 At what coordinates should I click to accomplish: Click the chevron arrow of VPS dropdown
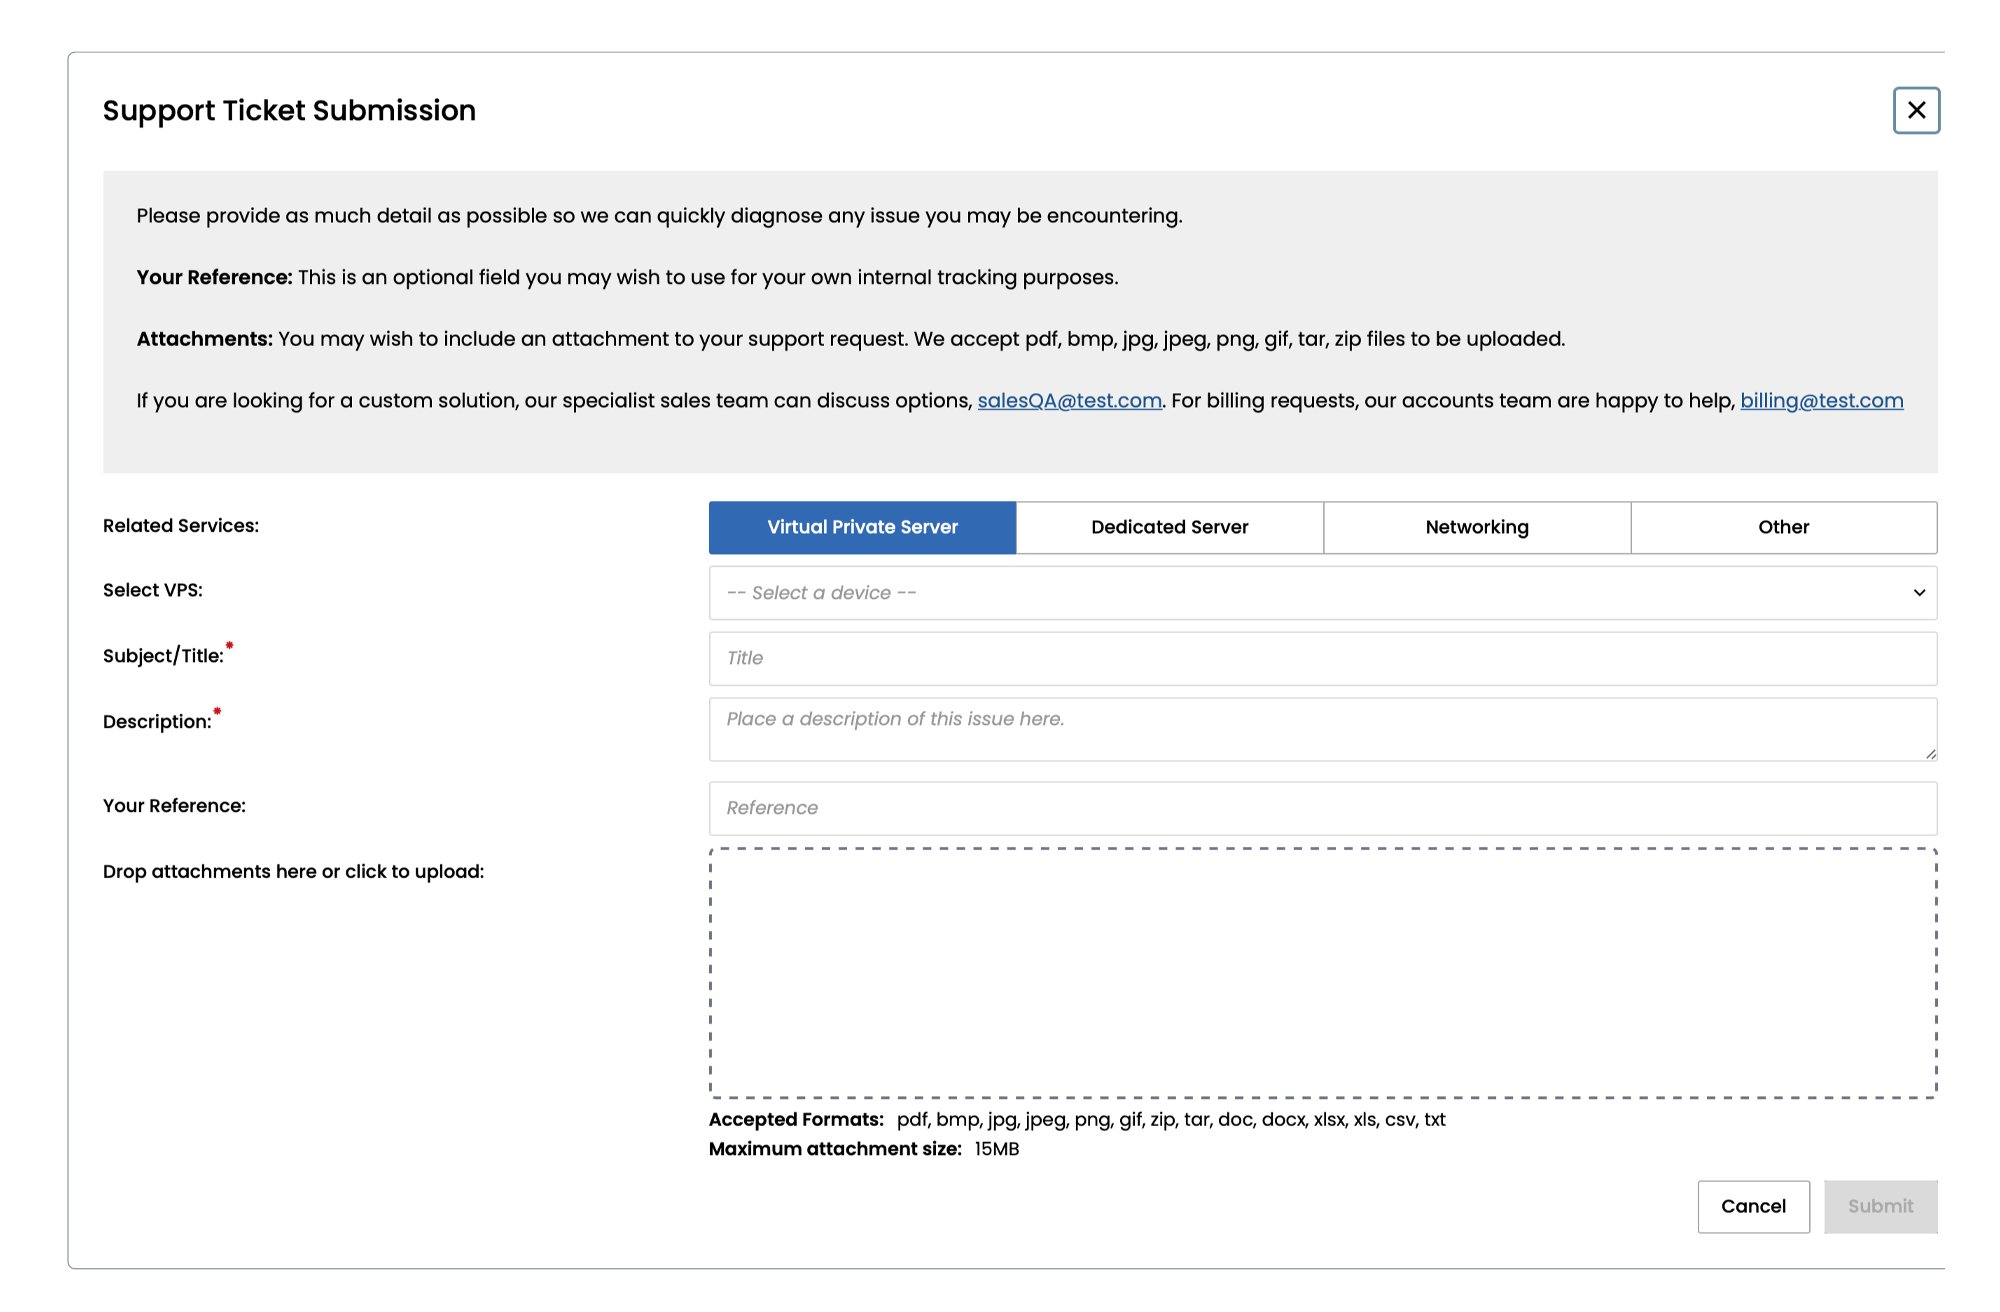(1919, 593)
